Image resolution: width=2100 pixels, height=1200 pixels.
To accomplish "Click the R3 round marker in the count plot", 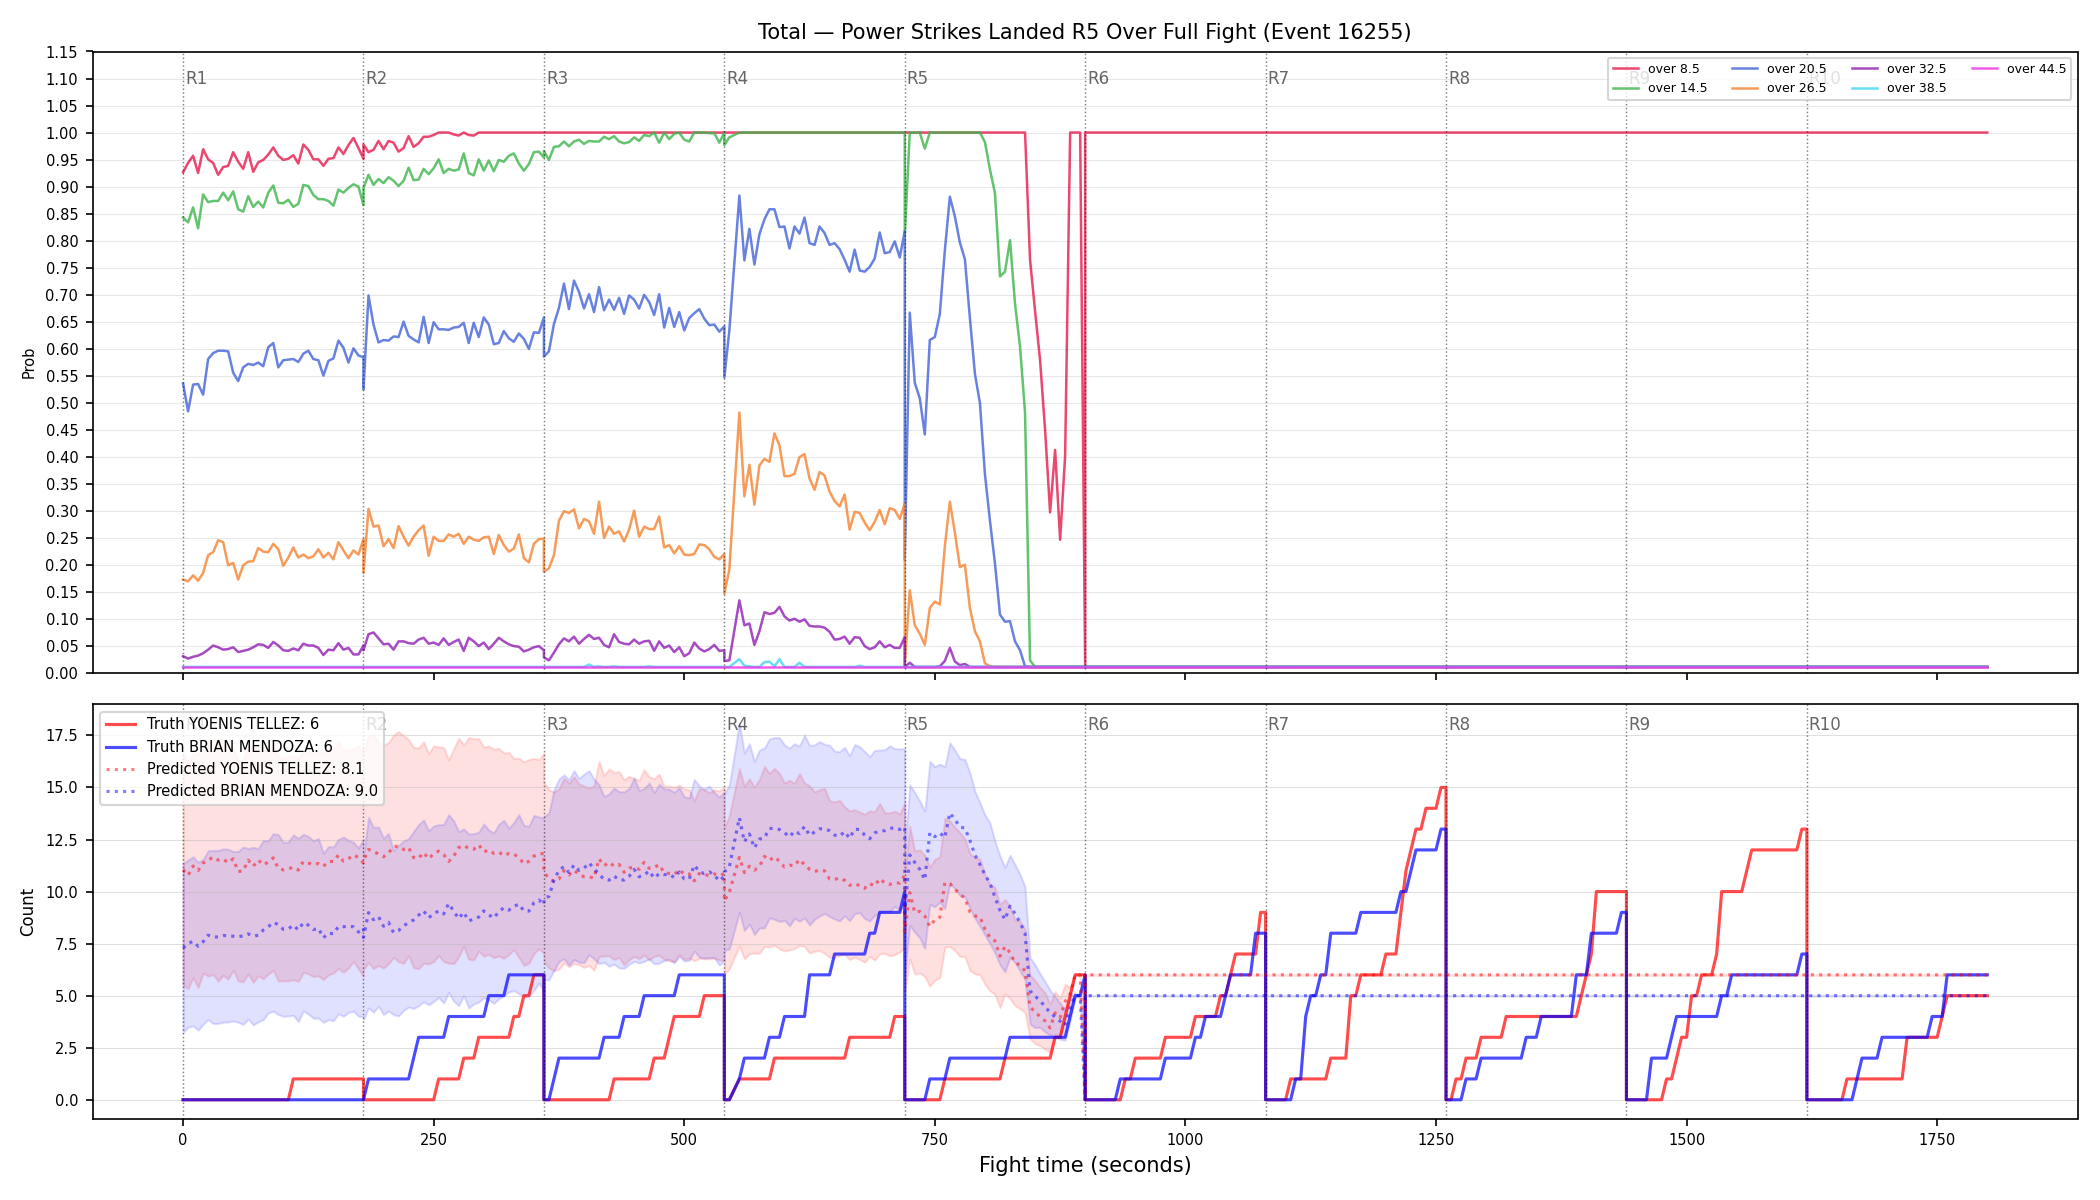I will 557,724.
